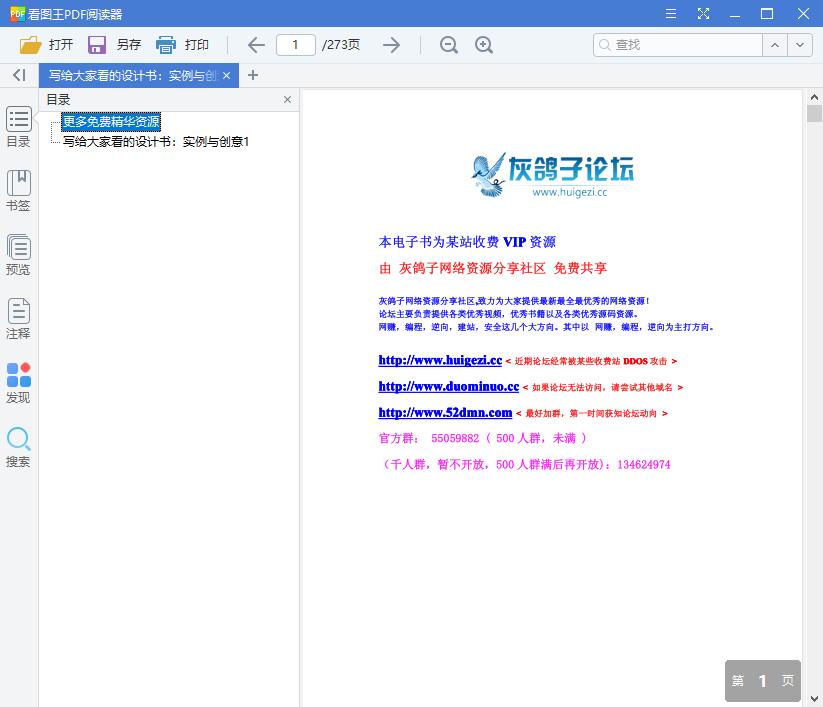Viewport: 823px width, 707px height.
Task: Open the 发现 discover sidebar
Action: pos(18,383)
